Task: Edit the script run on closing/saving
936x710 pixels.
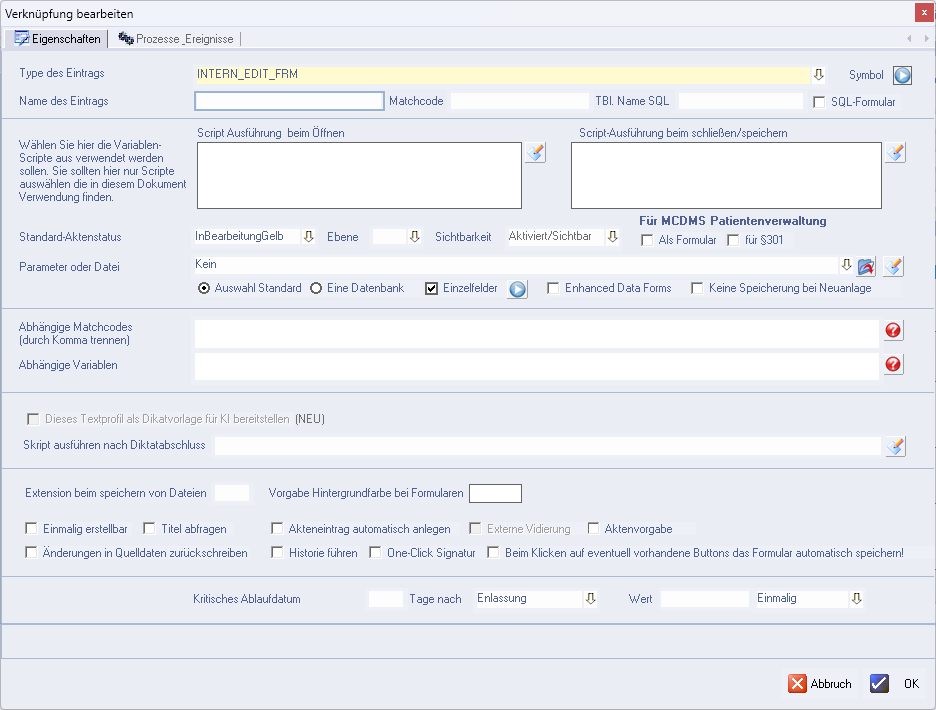Action: 895,152
